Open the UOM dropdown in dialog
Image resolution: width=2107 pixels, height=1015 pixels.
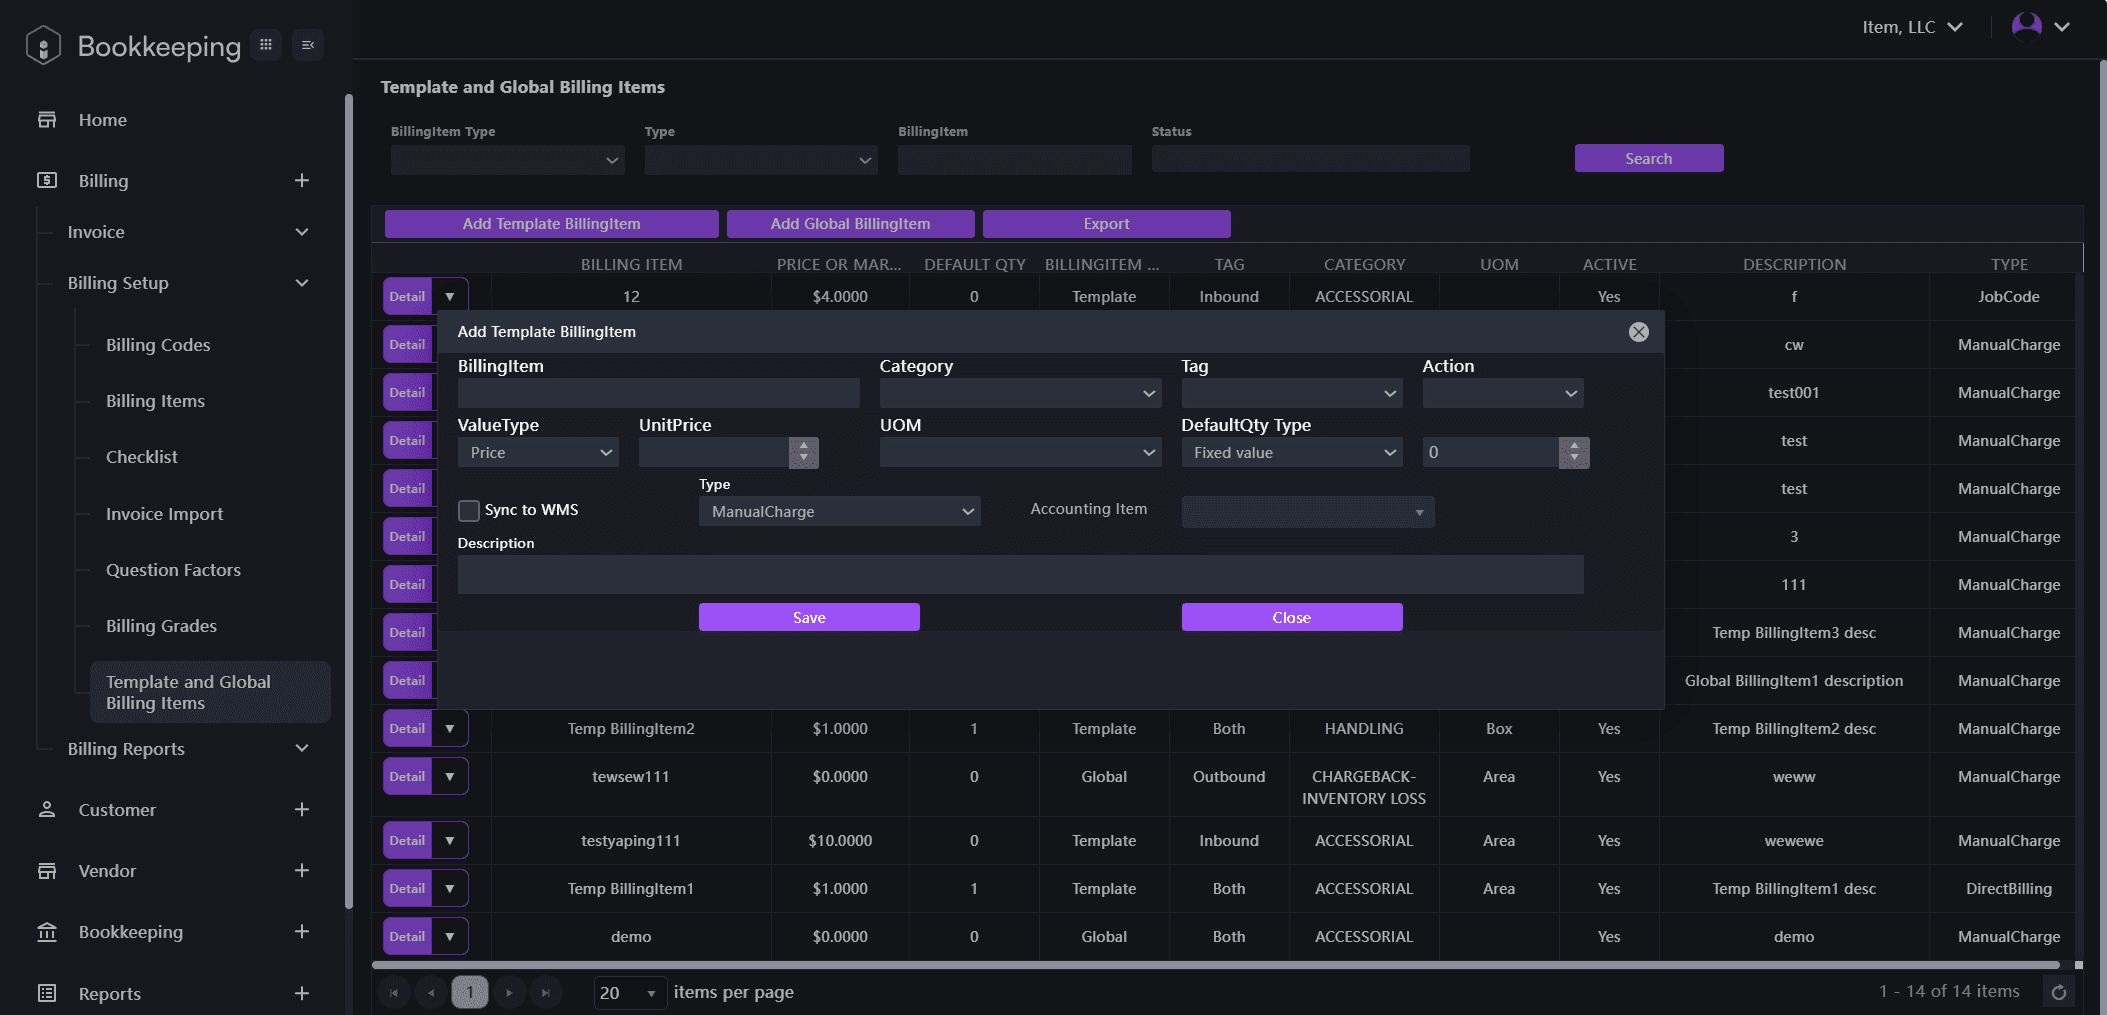(1020, 452)
